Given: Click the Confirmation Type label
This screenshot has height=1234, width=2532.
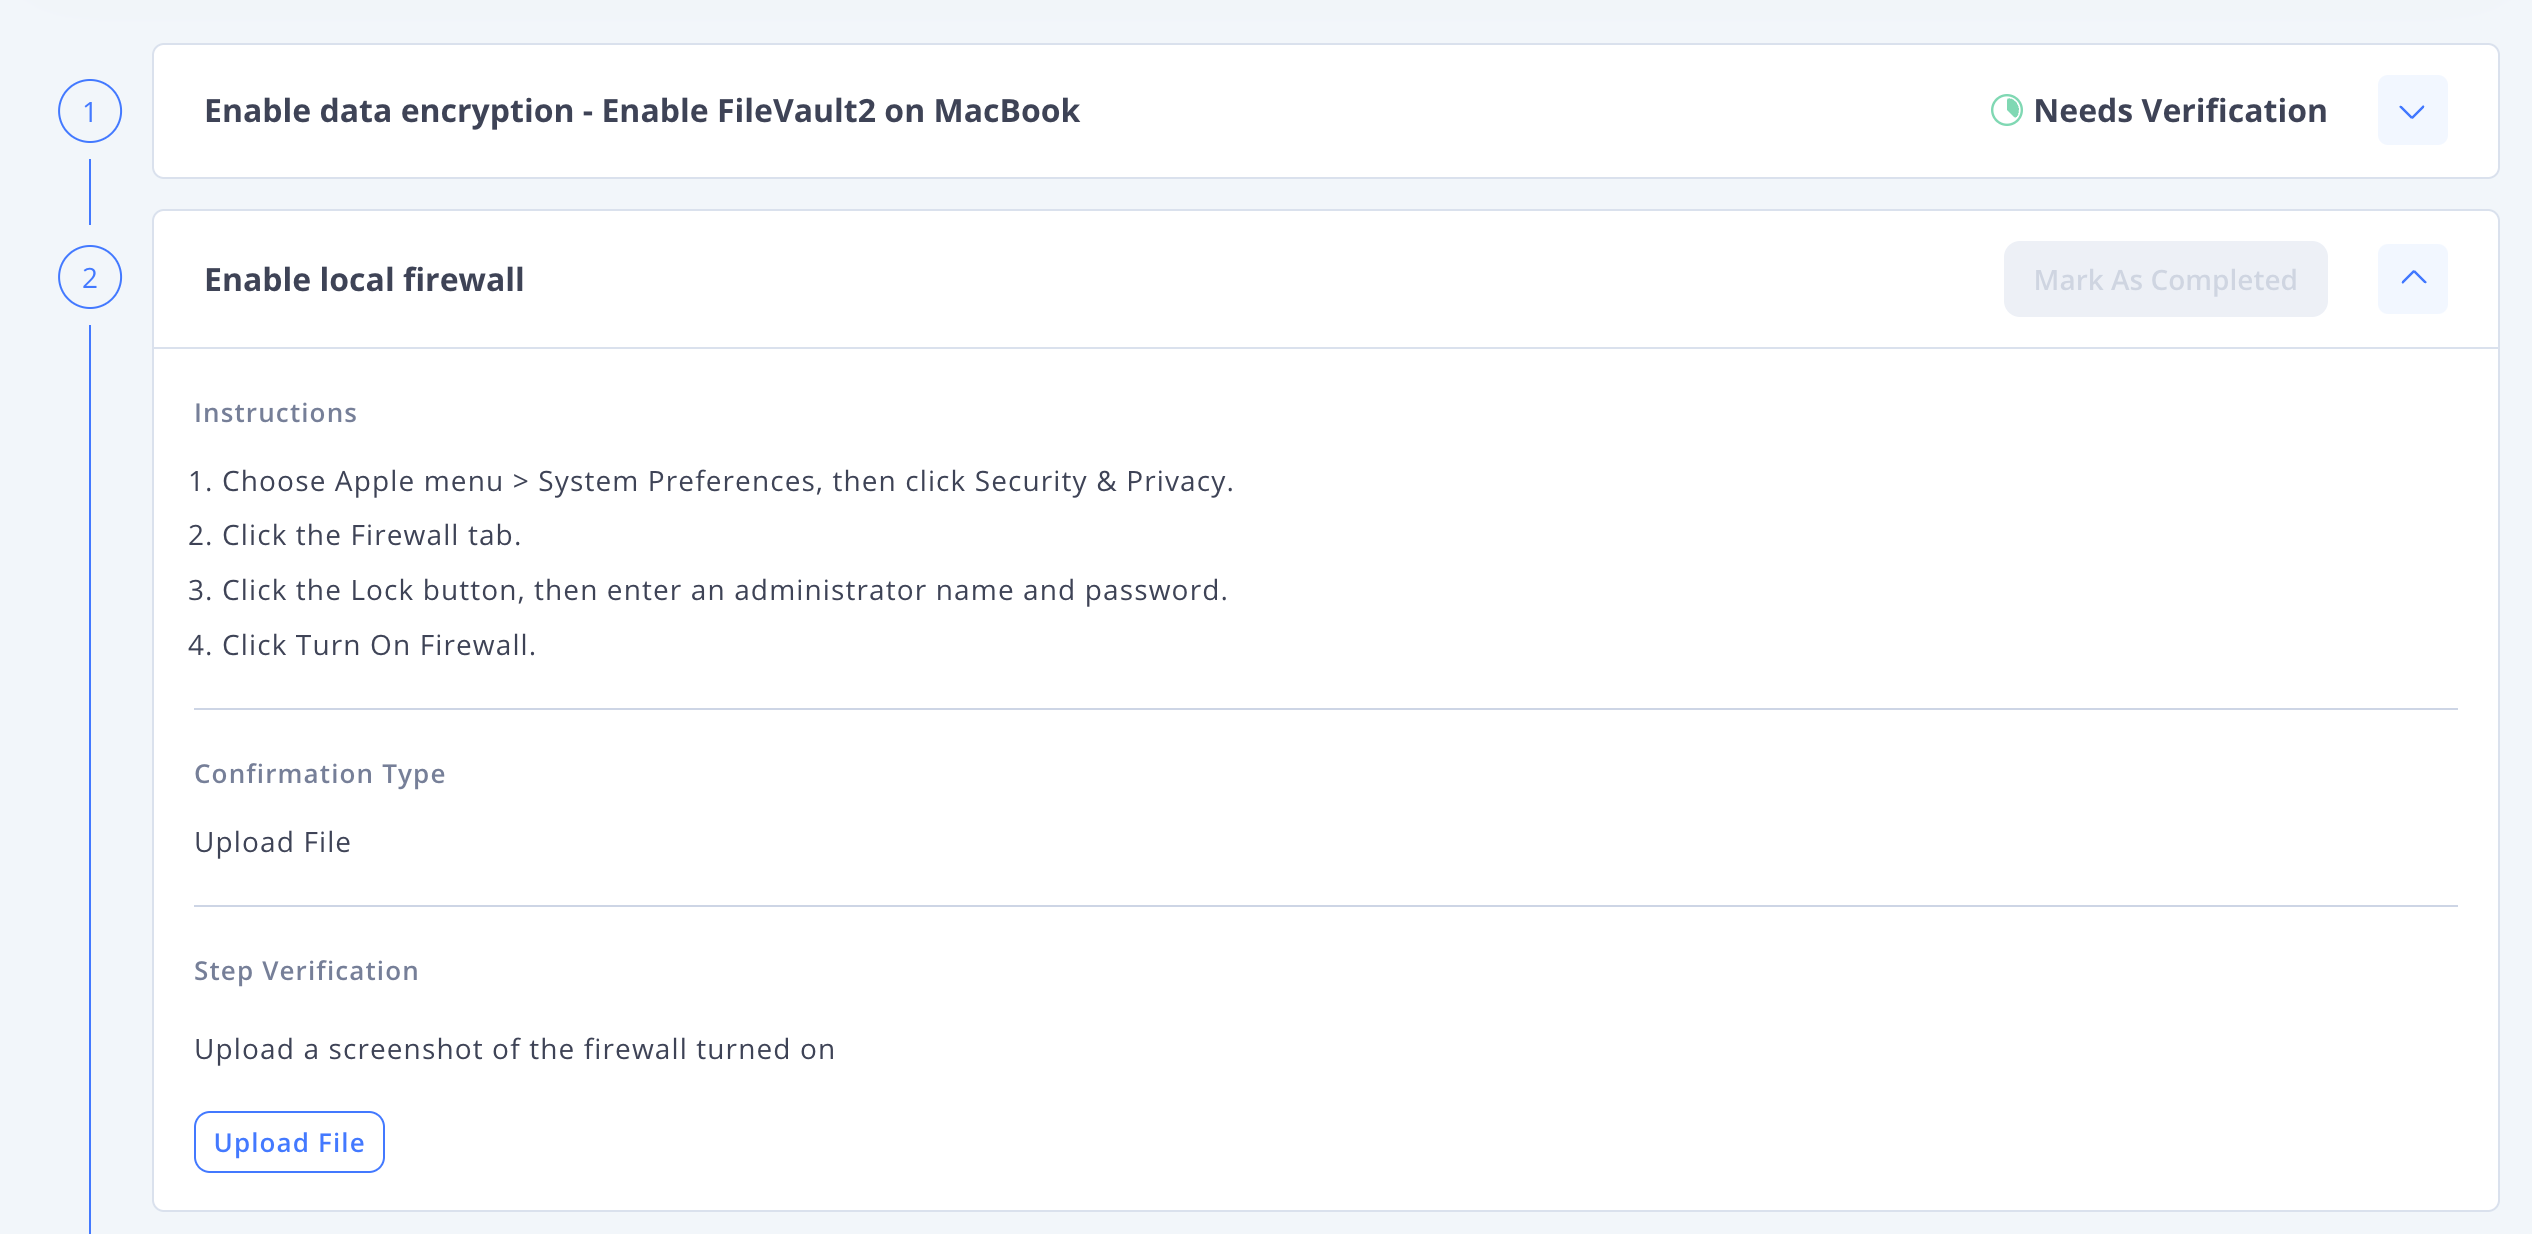Looking at the screenshot, I should (x=320, y=774).
